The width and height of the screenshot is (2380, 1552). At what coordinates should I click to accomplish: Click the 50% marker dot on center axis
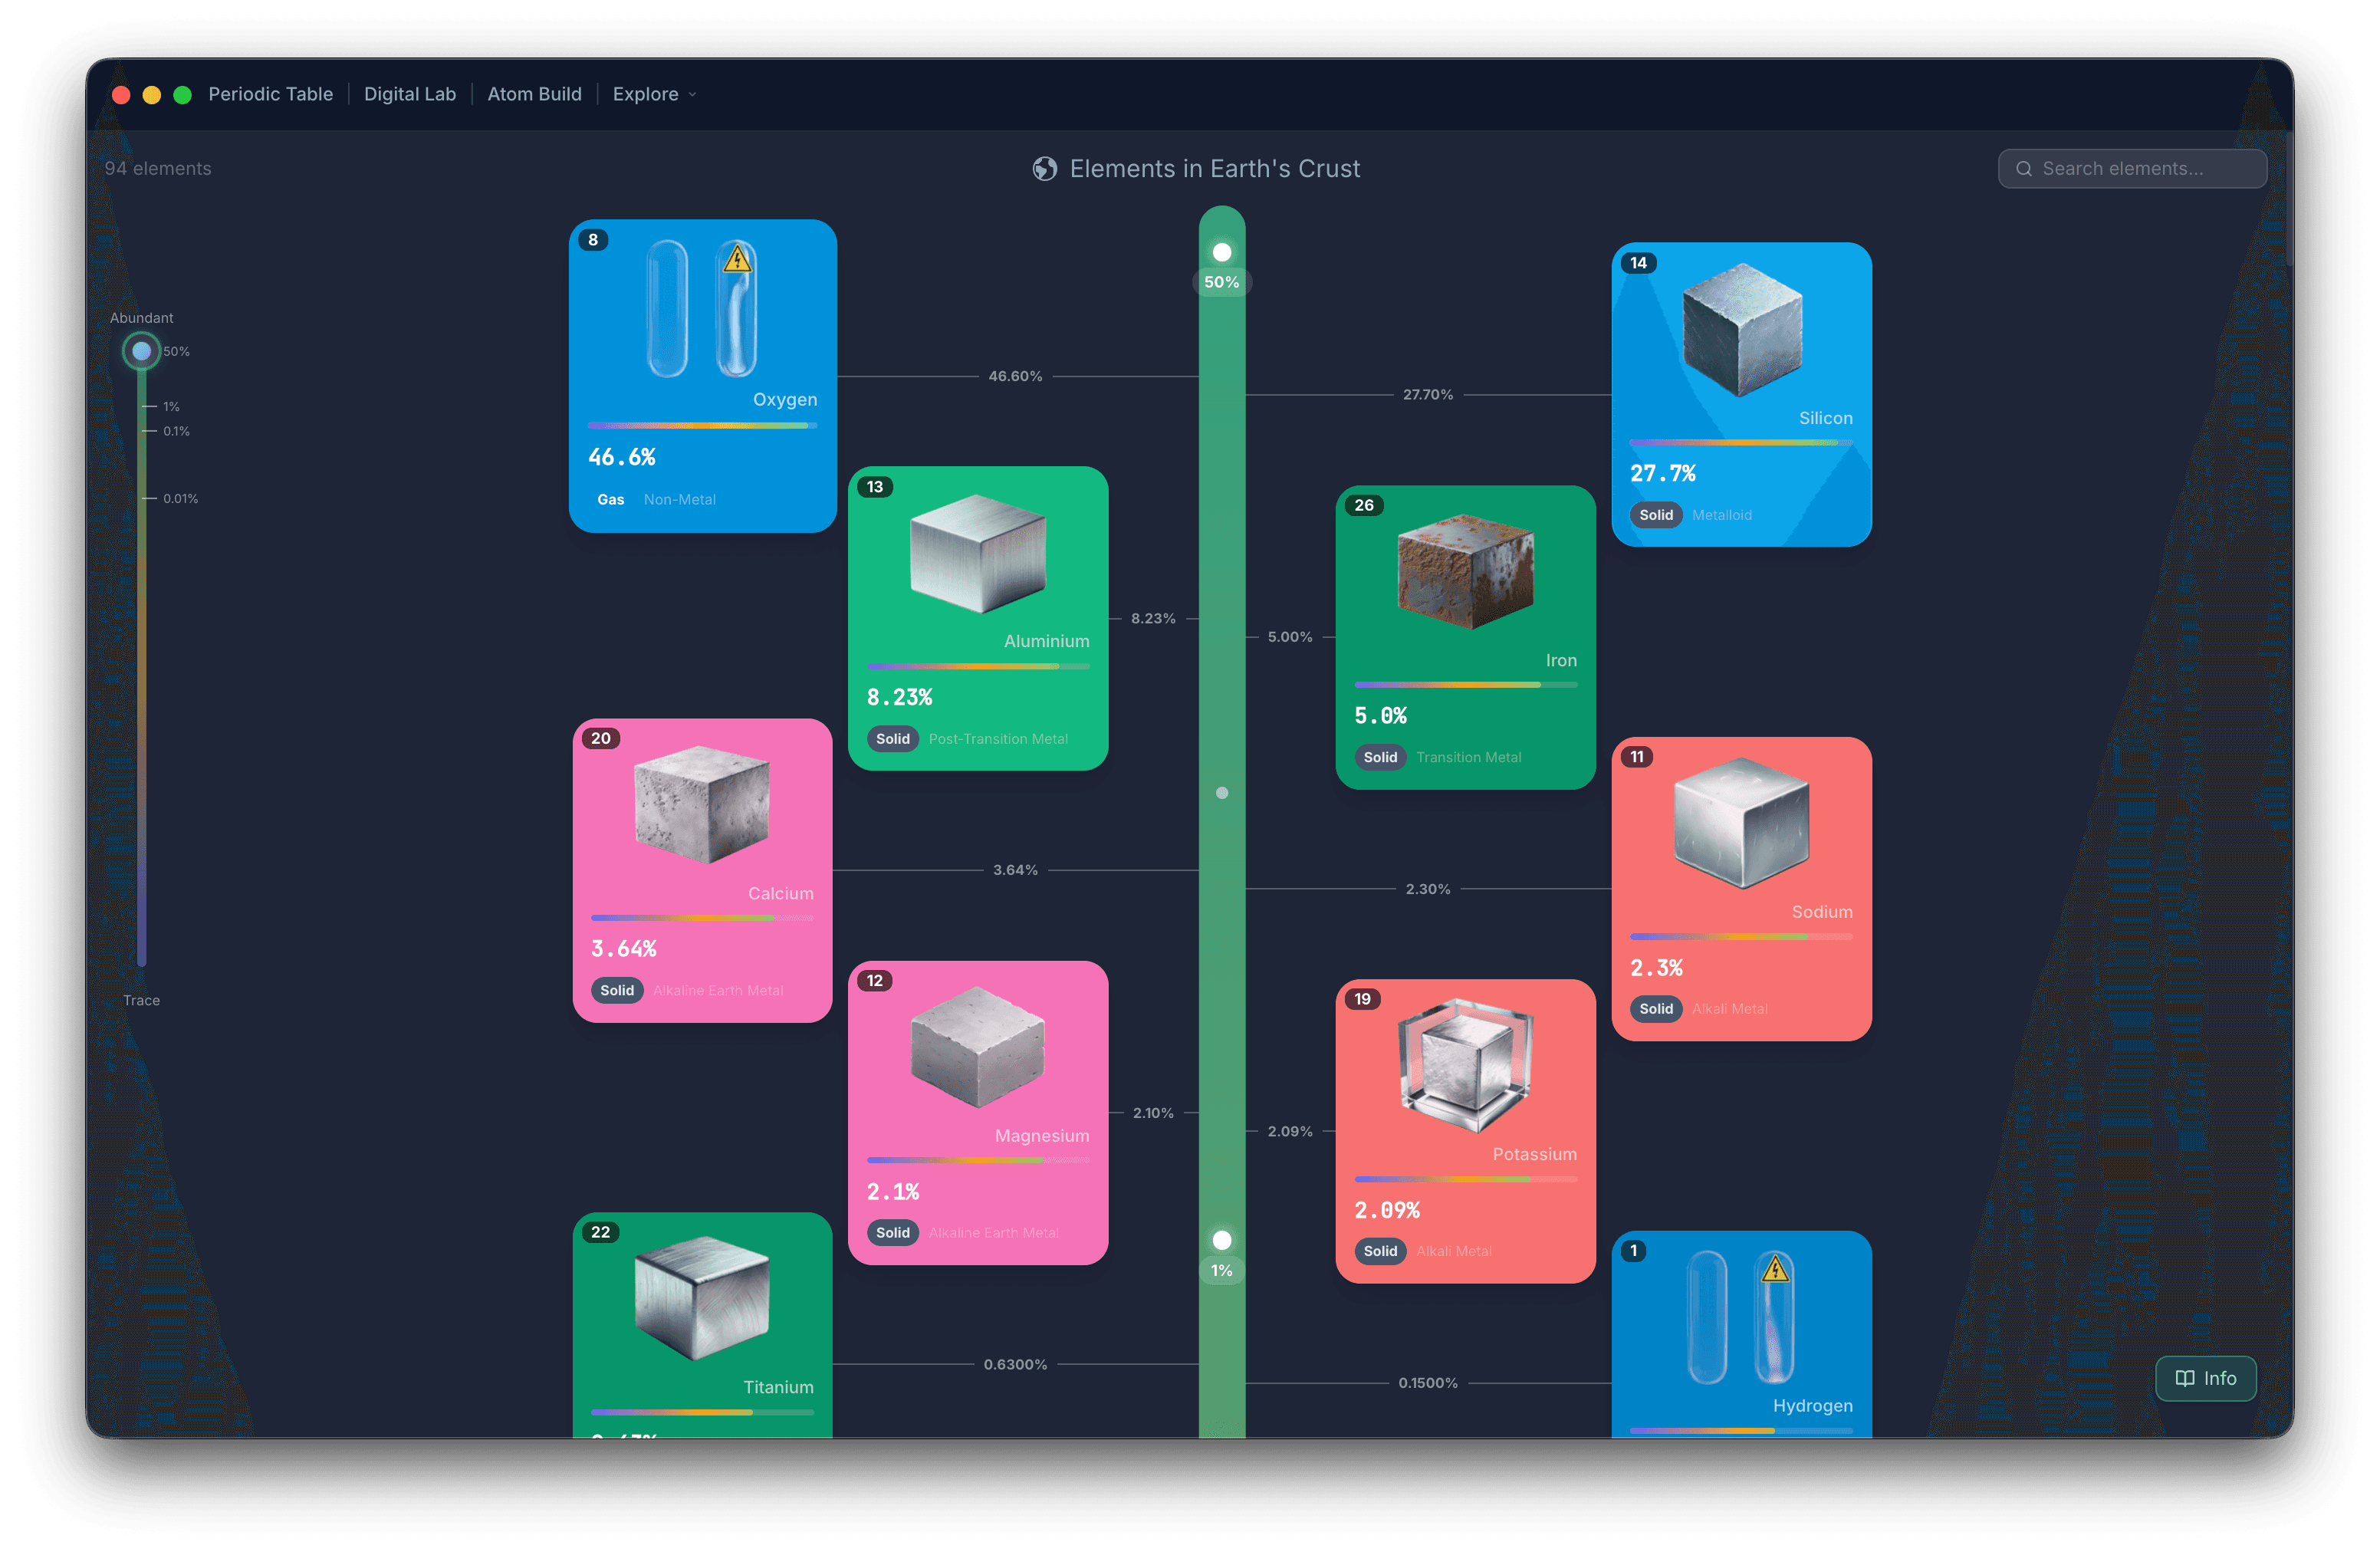coord(1222,252)
